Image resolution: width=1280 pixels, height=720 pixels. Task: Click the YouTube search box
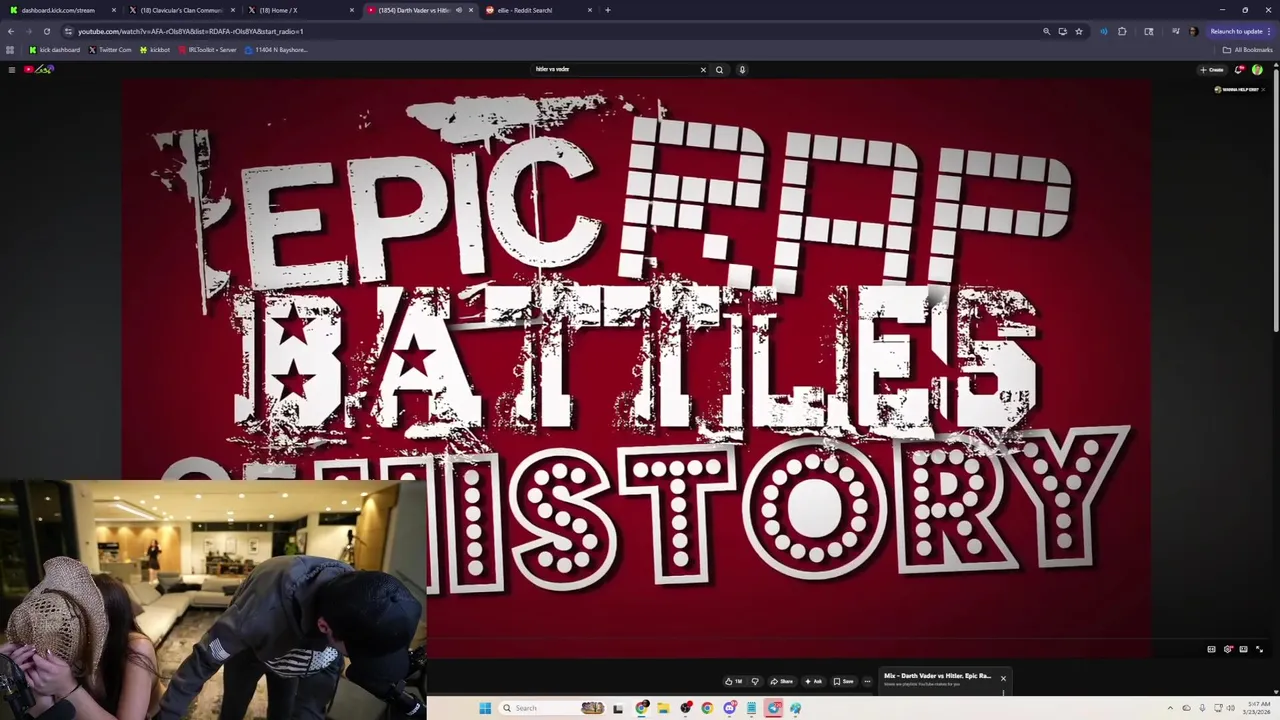pos(615,69)
